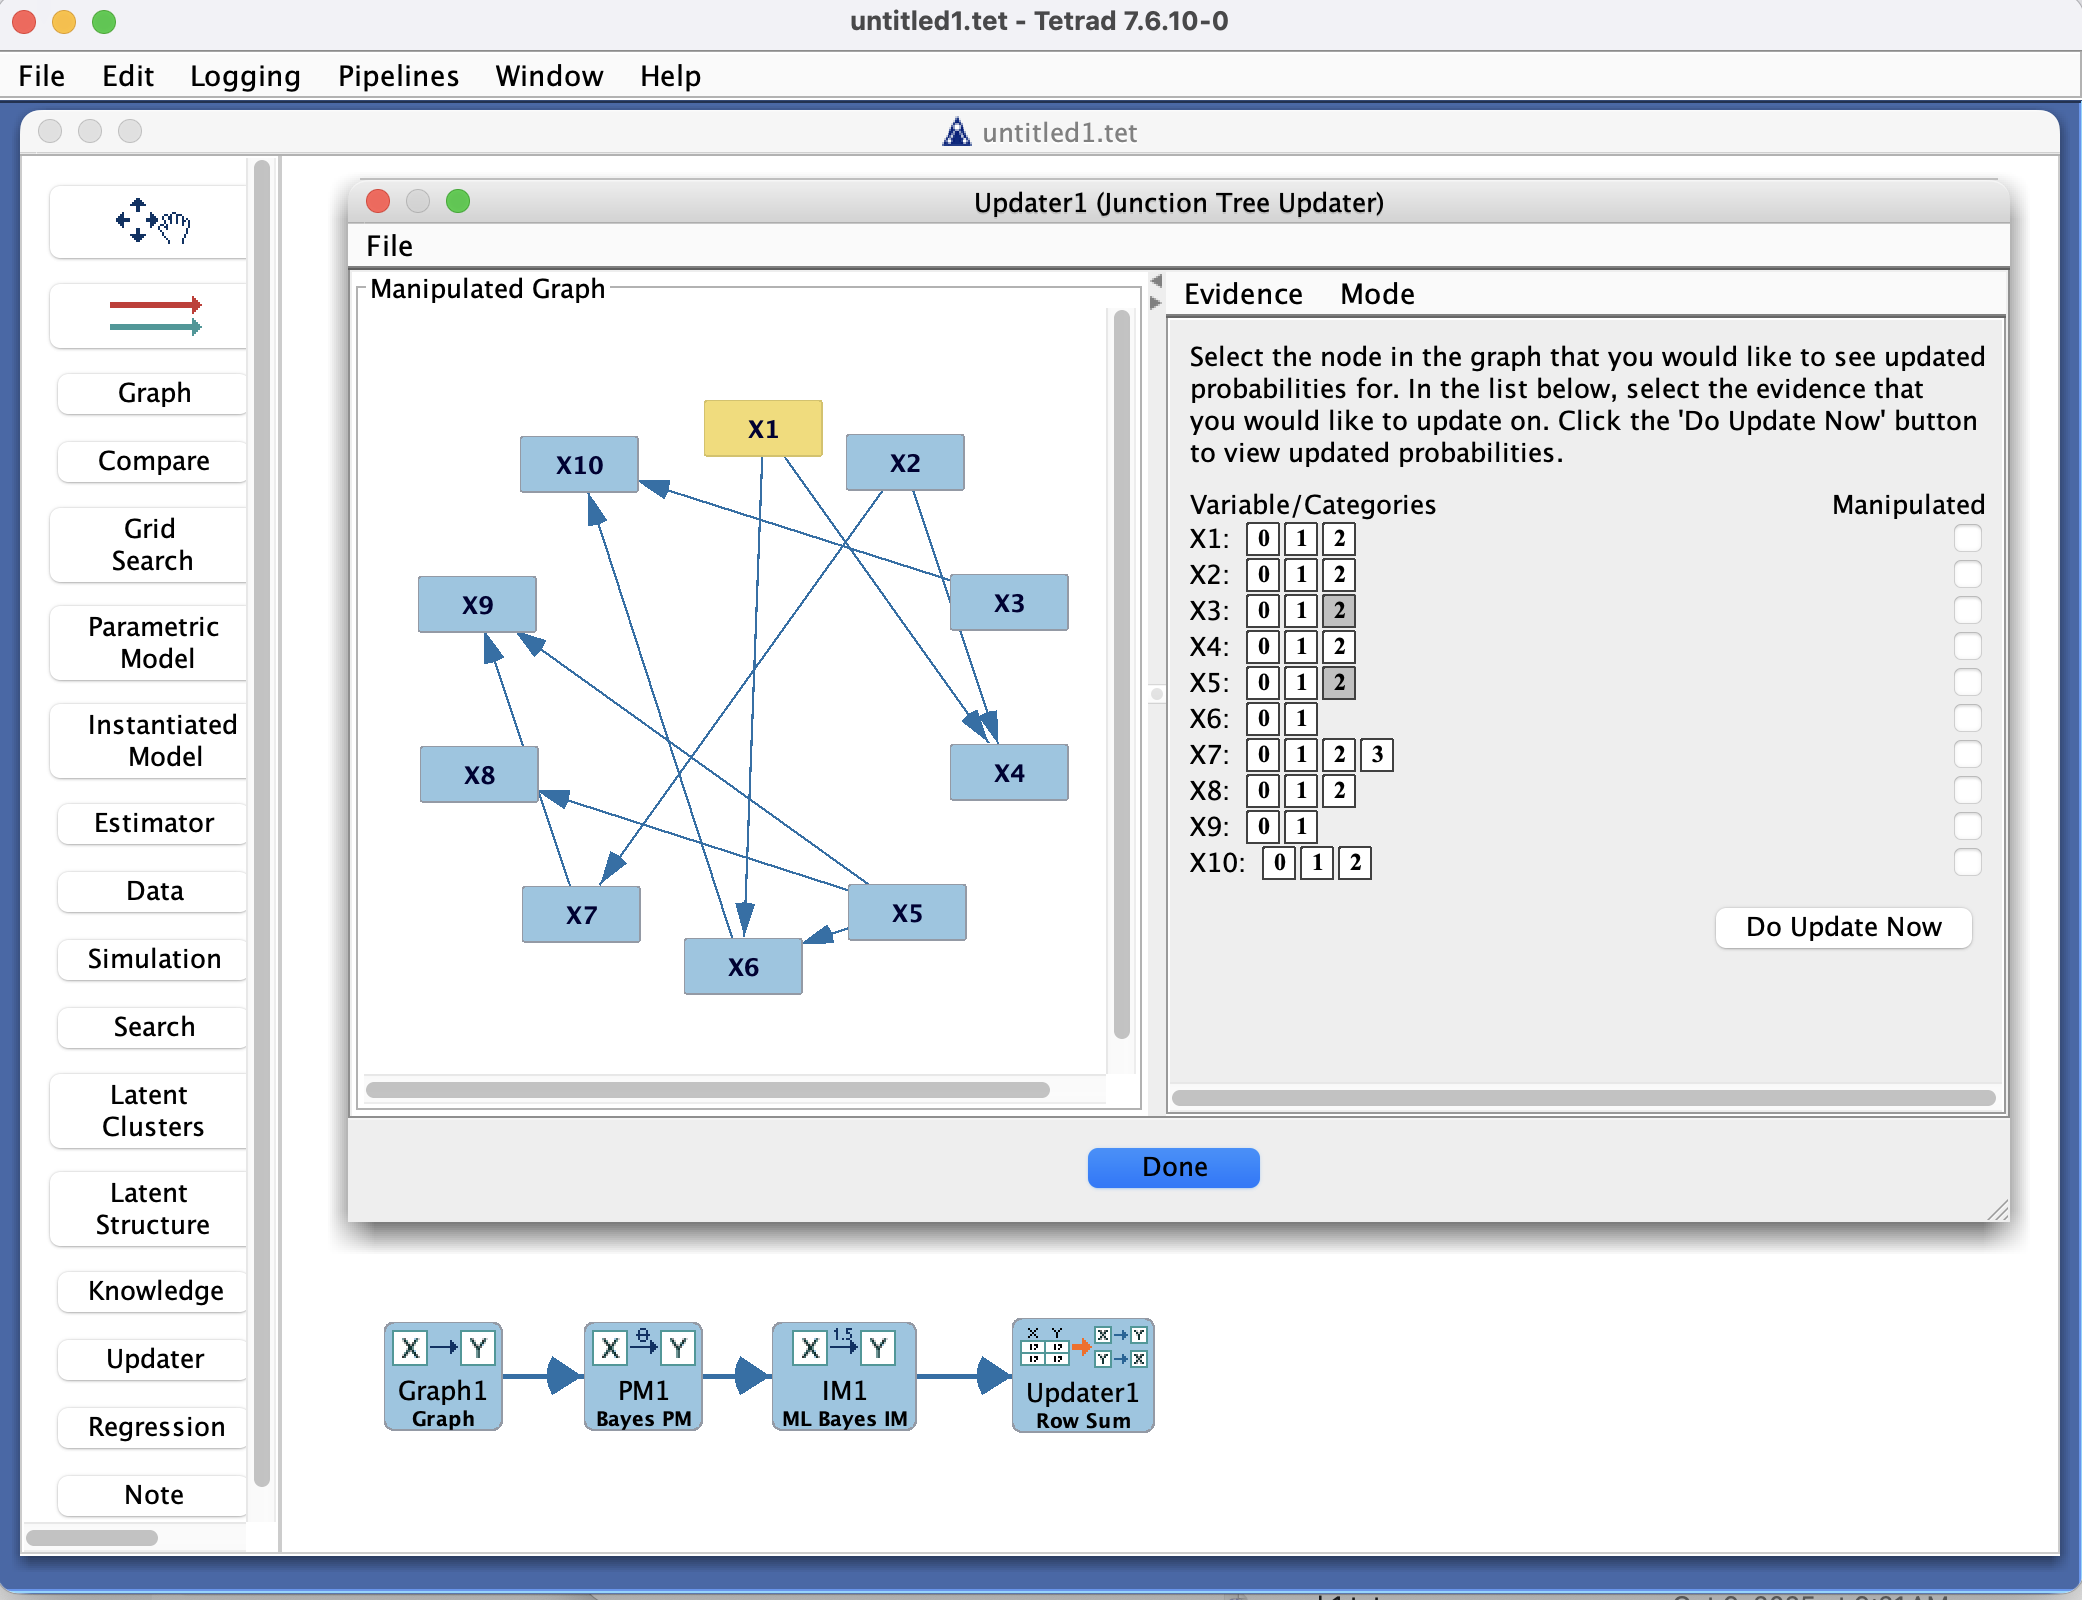Image resolution: width=2082 pixels, height=1600 pixels.
Task: Check Manipulated box for X8
Action: click(x=1968, y=790)
